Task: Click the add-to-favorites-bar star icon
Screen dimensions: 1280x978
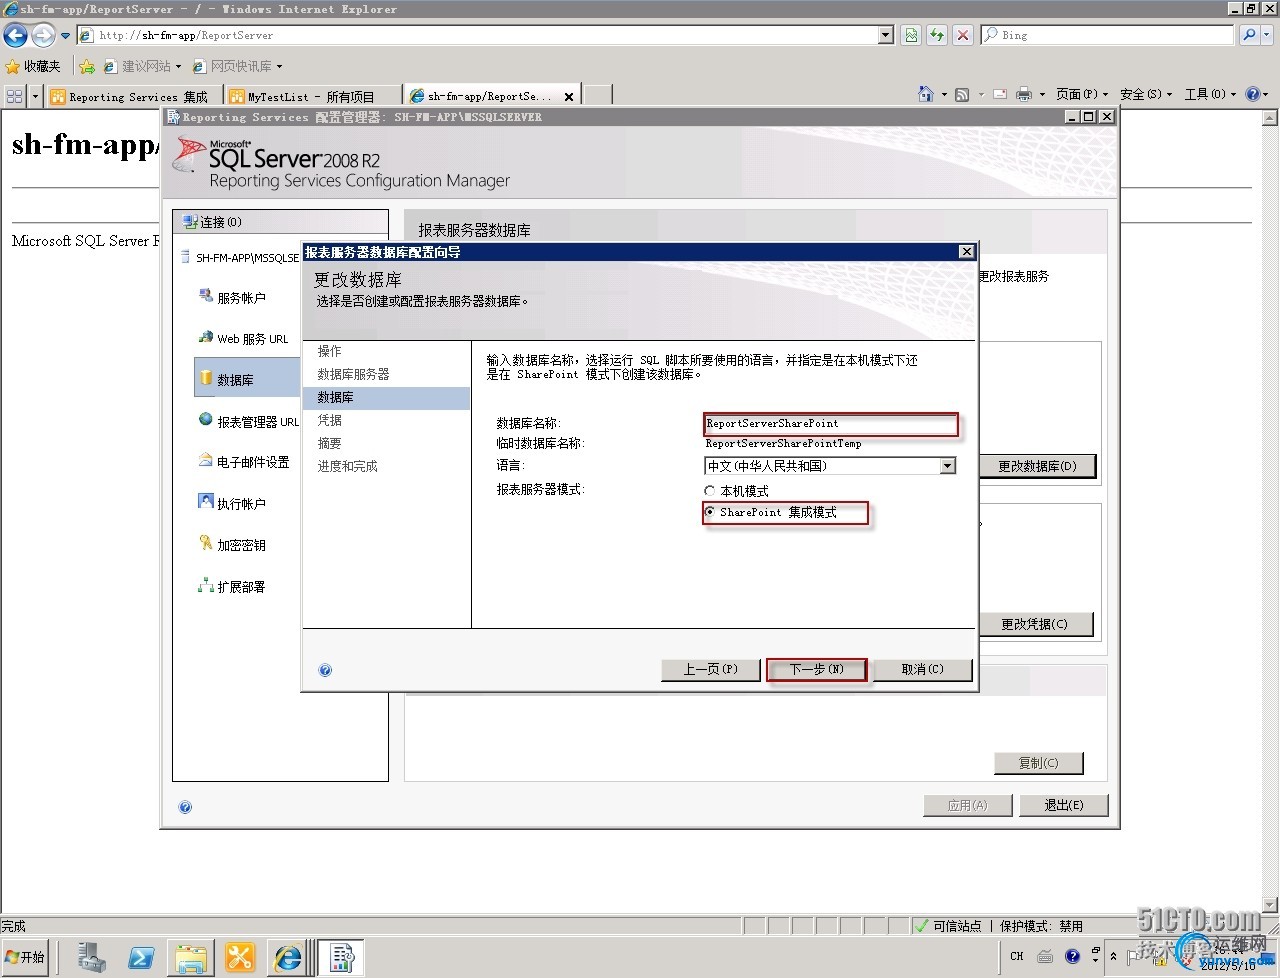Action: tap(87, 66)
